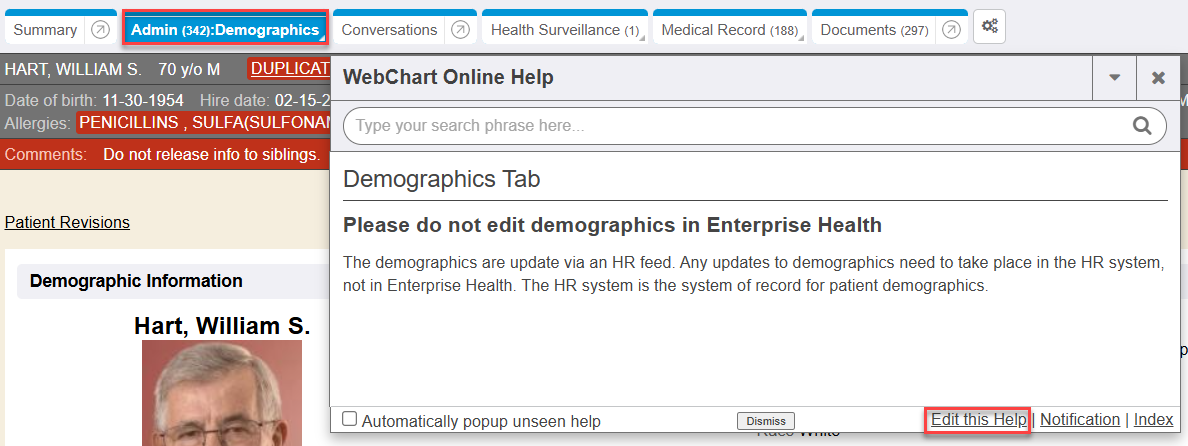Viewport: 1188px width, 446px height.
Task: Open the Conversations tab
Action: point(389,30)
